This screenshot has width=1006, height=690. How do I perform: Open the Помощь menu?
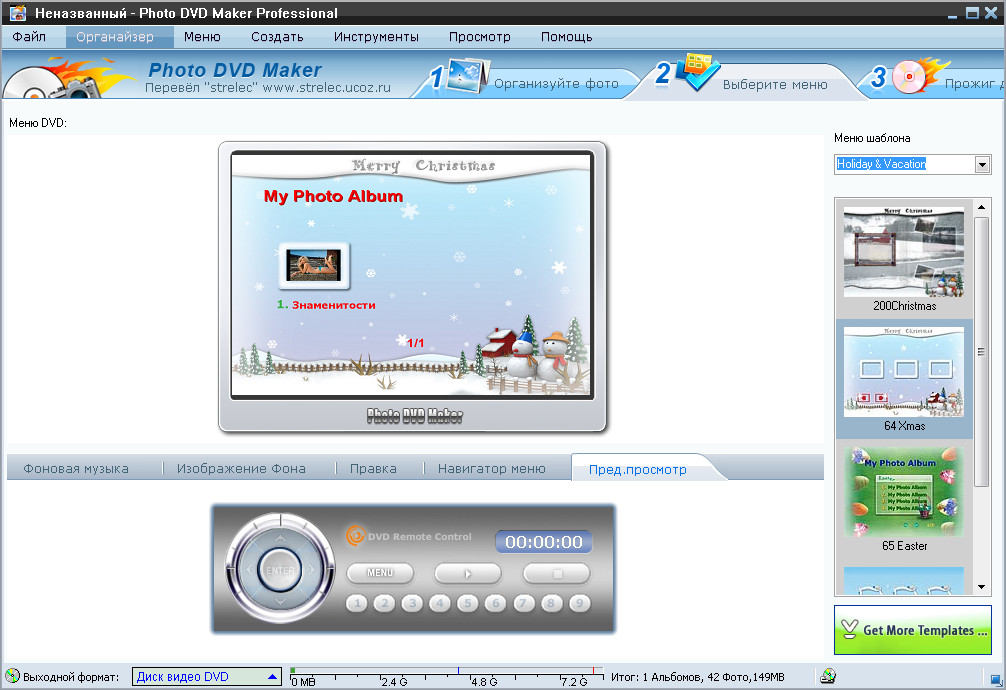(x=567, y=37)
